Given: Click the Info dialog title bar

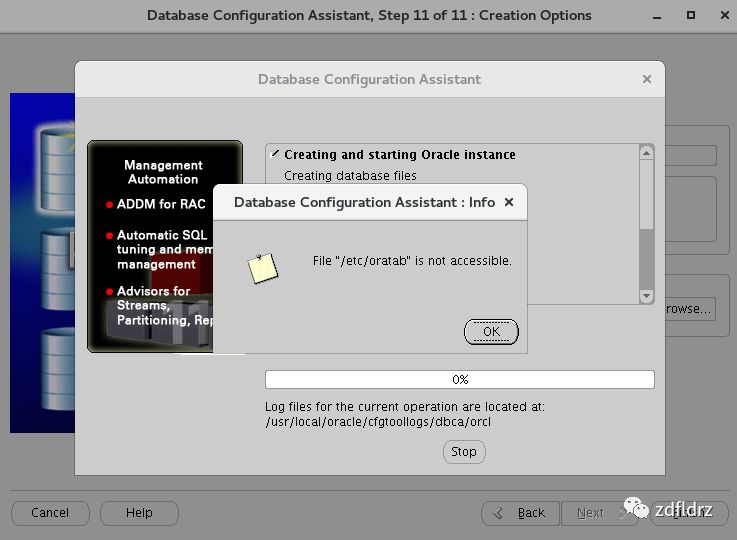Looking at the screenshot, I should pyautogui.click(x=370, y=202).
